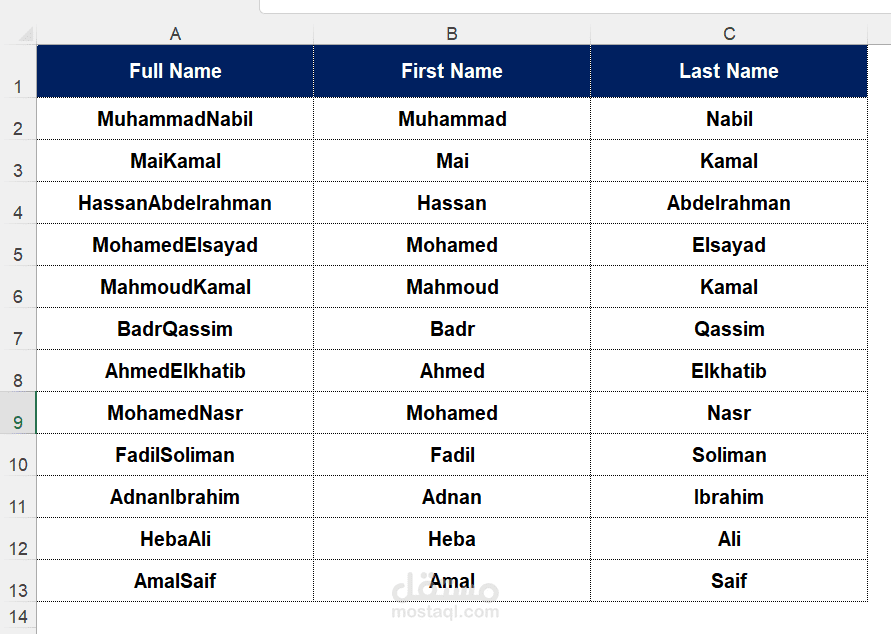Select row 14 header

(x=18, y=616)
